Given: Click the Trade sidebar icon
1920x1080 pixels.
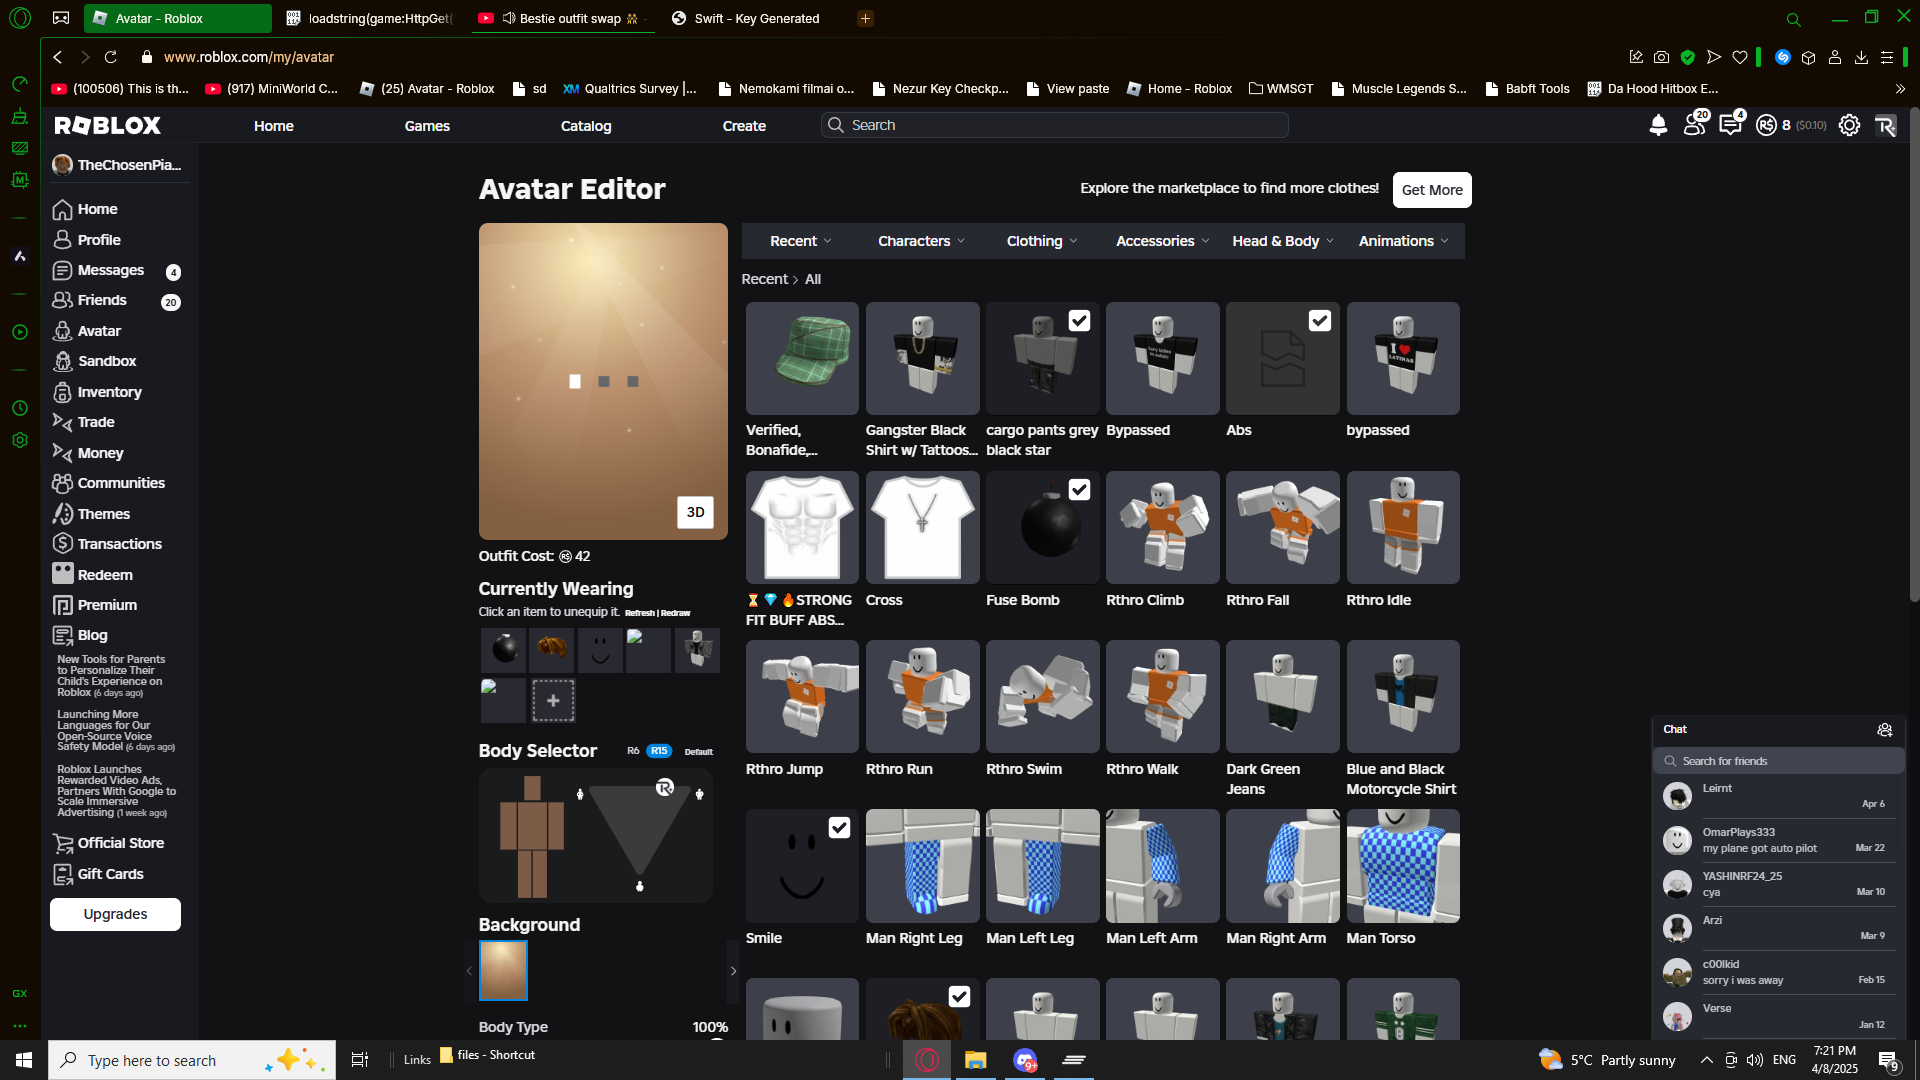Looking at the screenshot, I should 62,422.
